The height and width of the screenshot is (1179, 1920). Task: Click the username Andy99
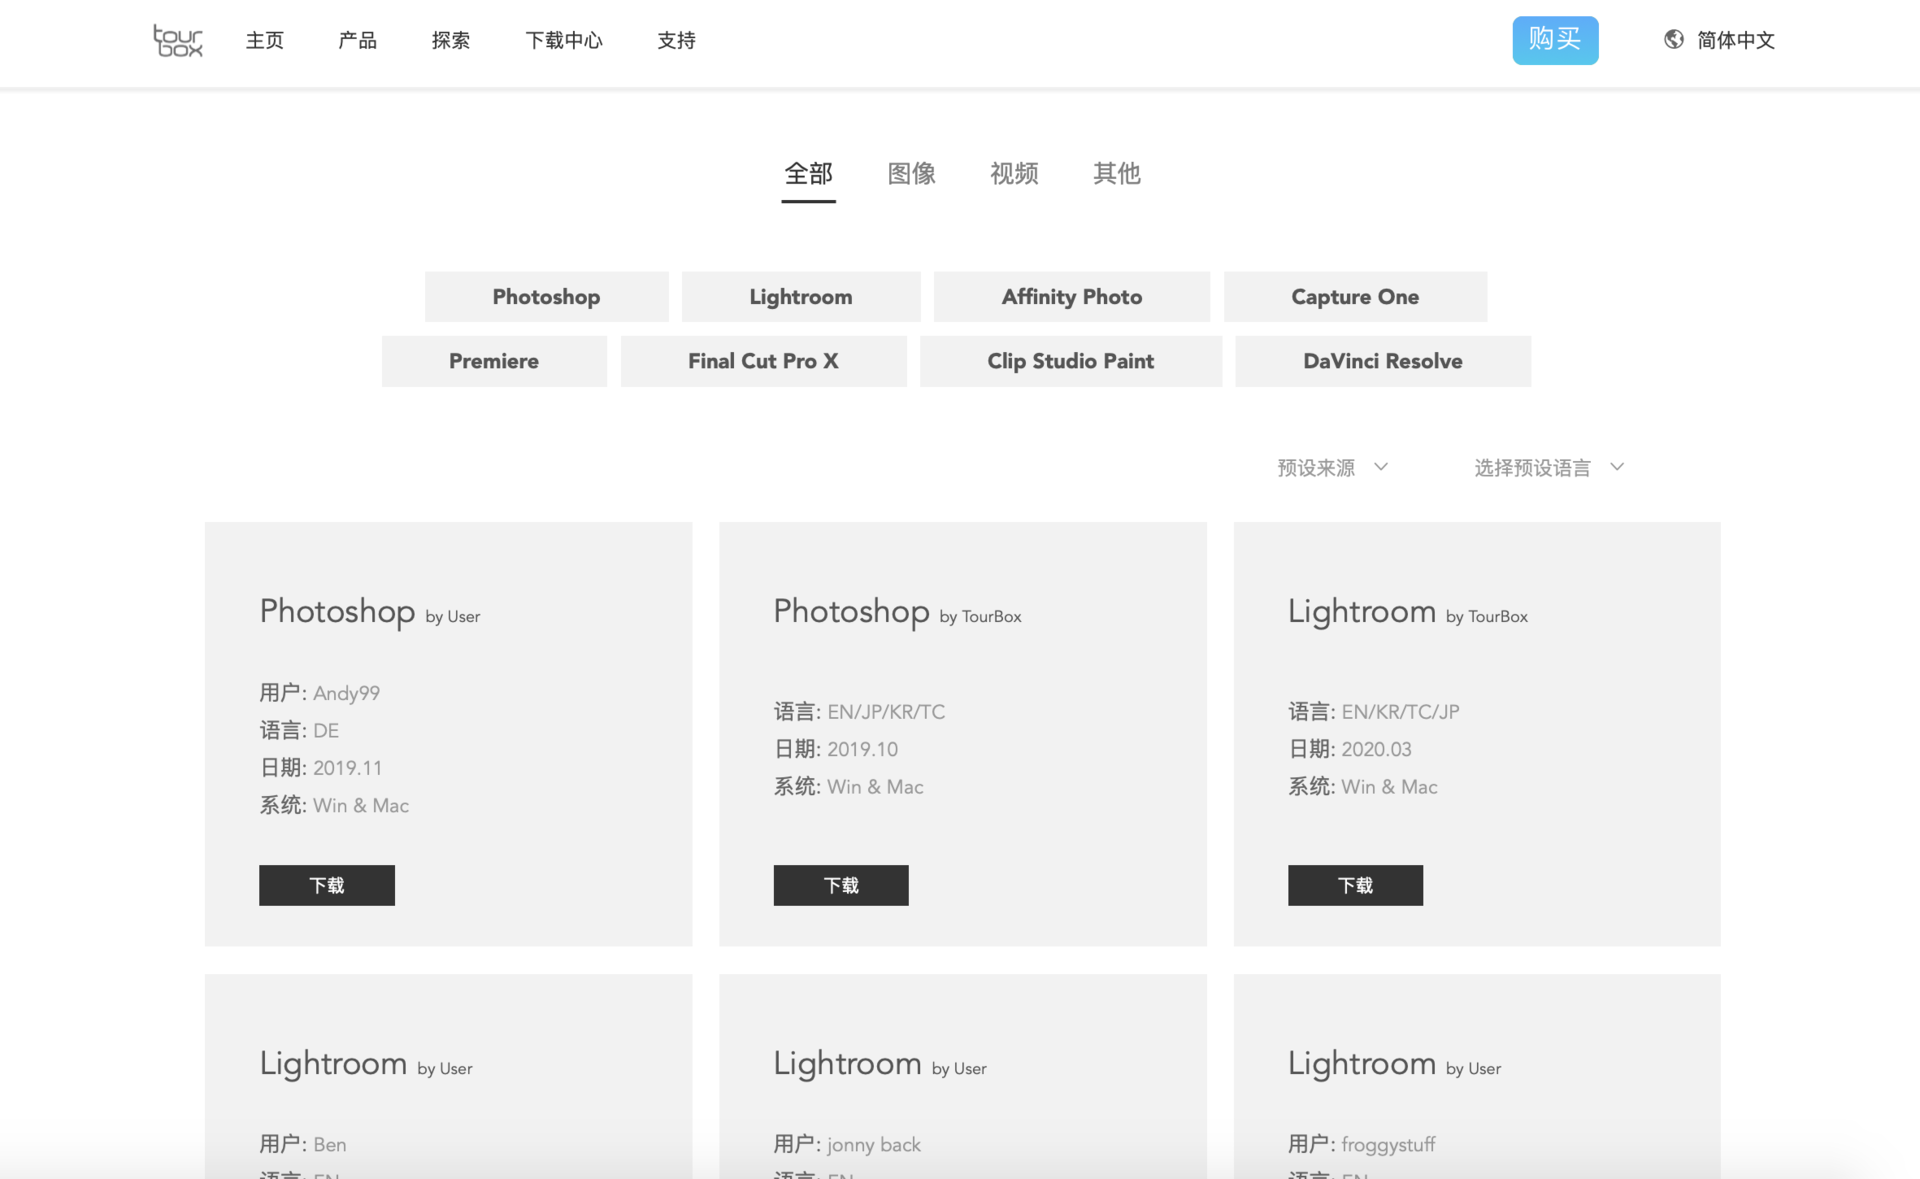pyautogui.click(x=346, y=693)
